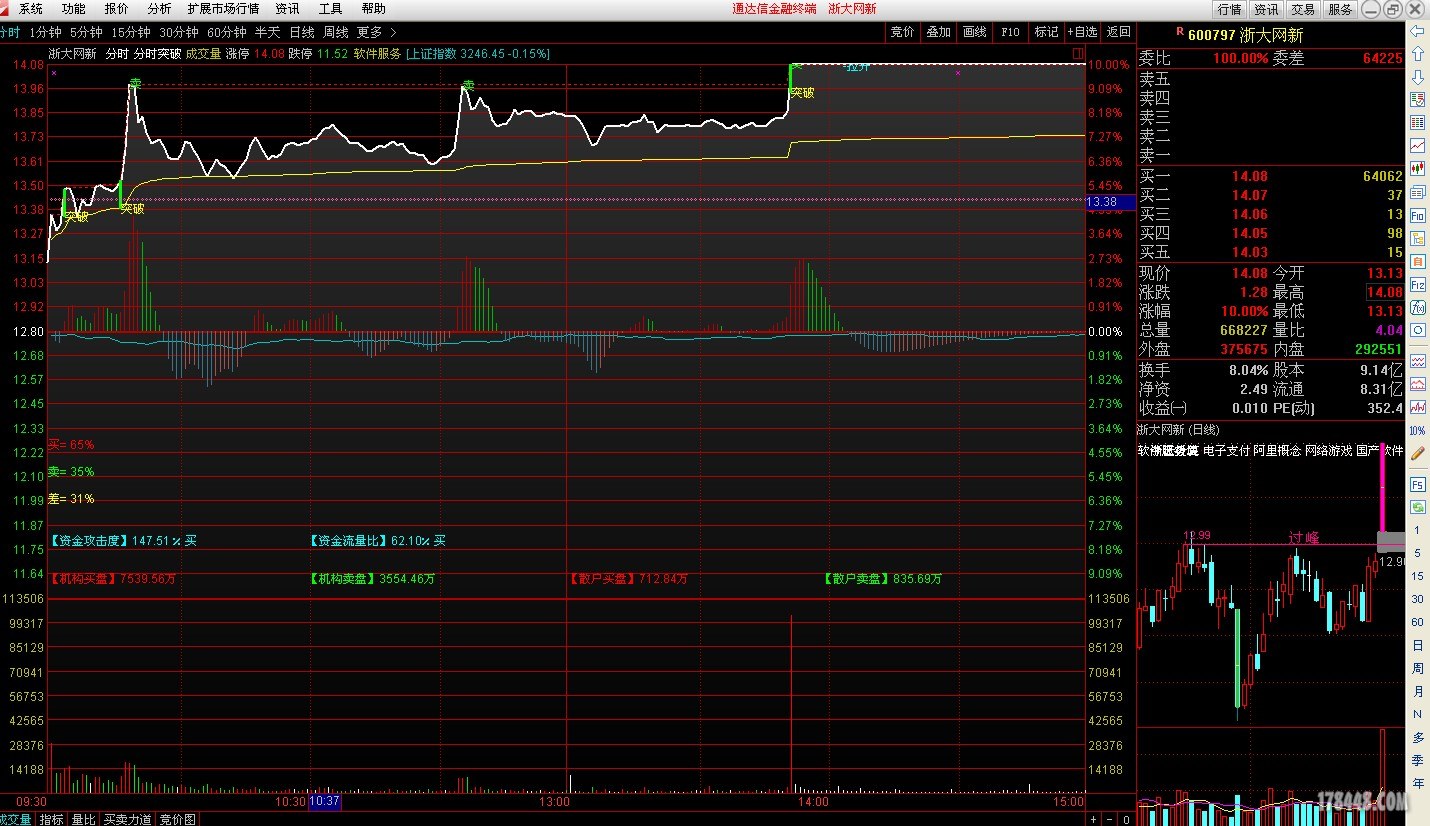Viewport: 1430px width, 826px height.
Task: Click the up arrow icon in right sidebar
Action: pos(1417,56)
